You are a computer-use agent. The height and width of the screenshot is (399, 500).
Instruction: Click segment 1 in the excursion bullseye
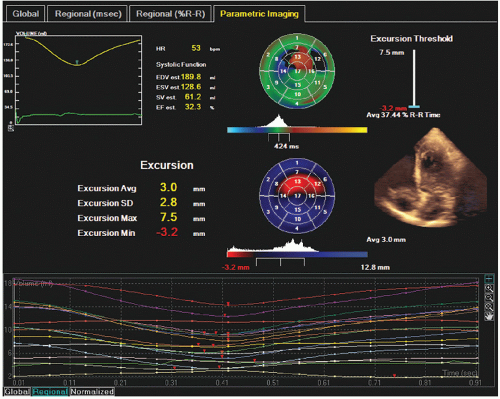(x=297, y=163)
